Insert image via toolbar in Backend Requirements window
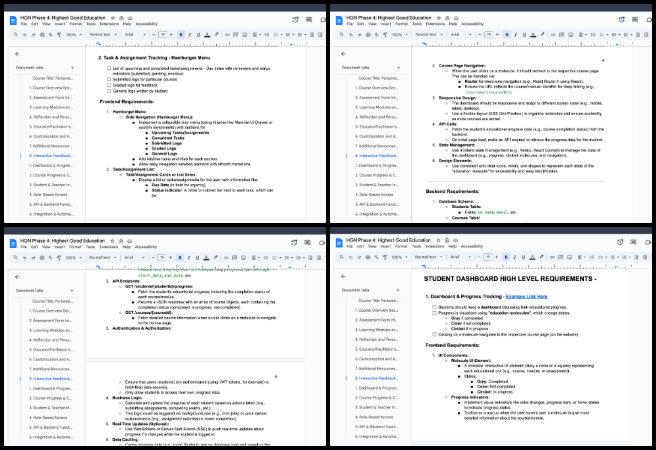The image size is (656, 450). (x=570, y=34)
